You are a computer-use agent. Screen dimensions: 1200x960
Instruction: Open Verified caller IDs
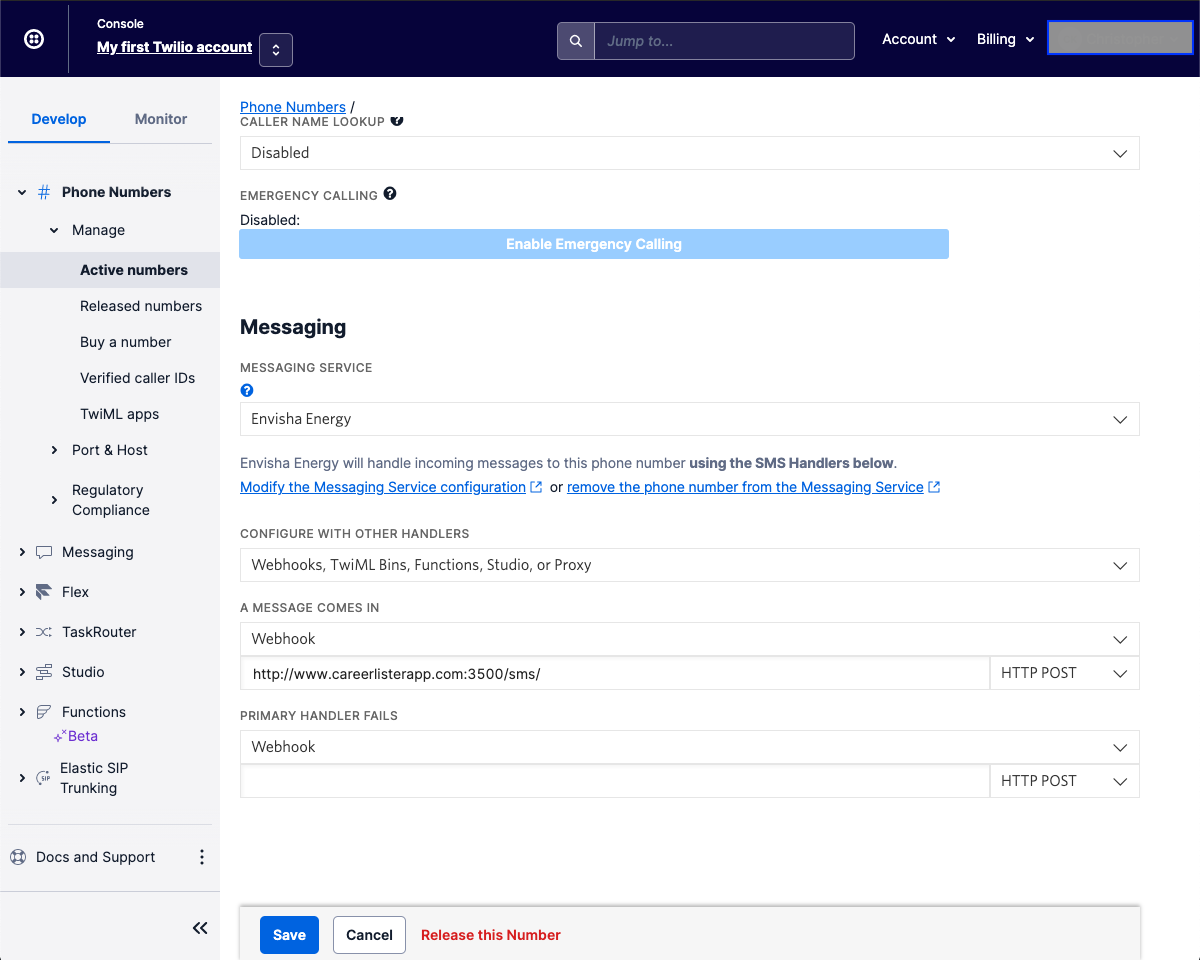click(138, 378)
